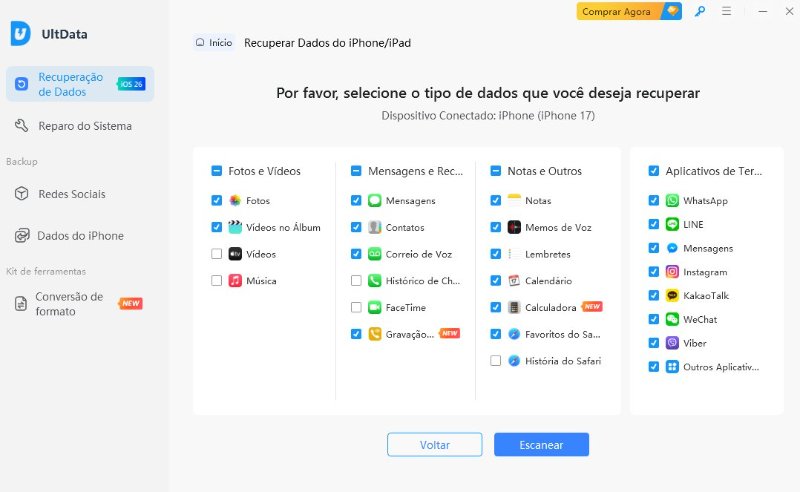Click the UltData logo icon

(20, 33)
